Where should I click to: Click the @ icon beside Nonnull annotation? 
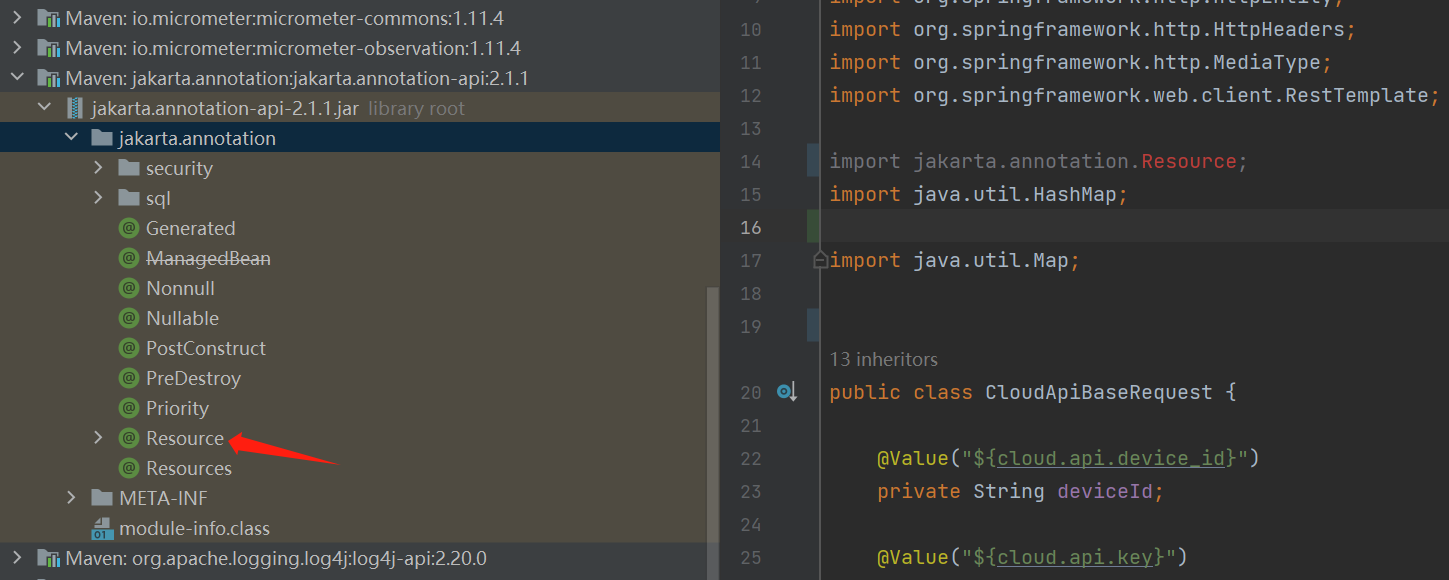coord(129,288)
